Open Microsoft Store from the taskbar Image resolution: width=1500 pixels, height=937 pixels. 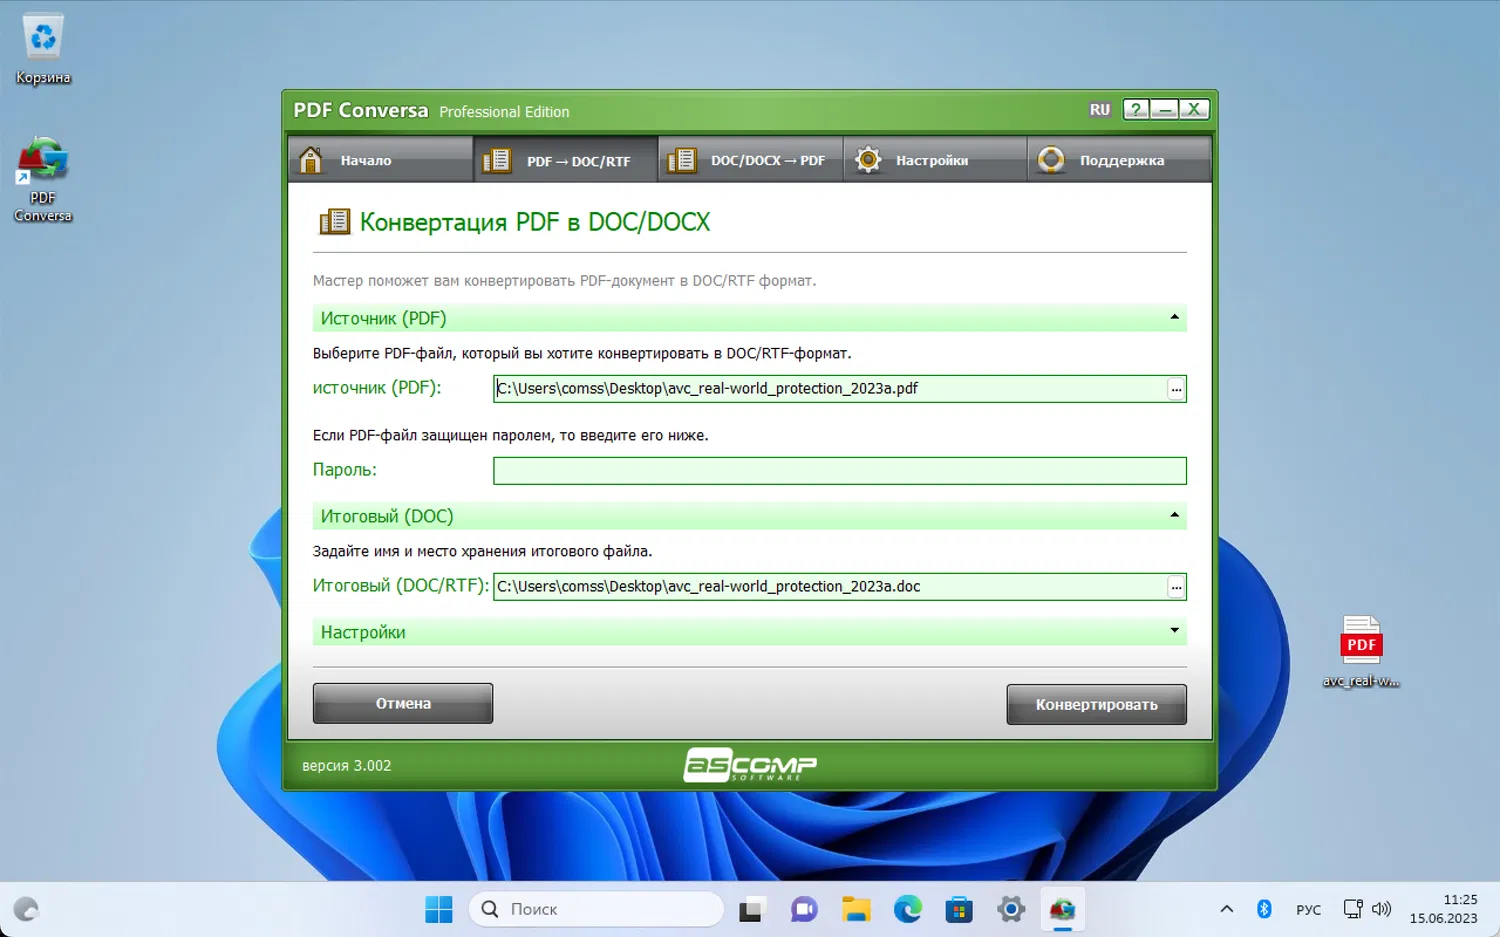[x=960, y=909]
